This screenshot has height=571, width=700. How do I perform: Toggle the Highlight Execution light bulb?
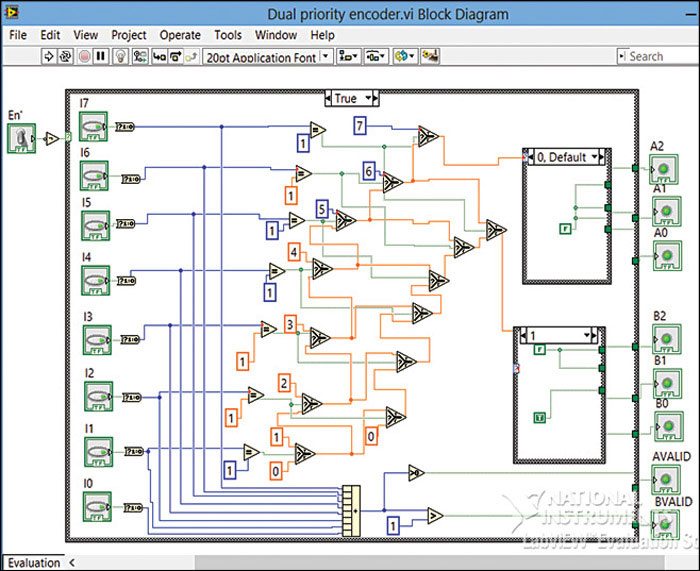tap(120, 57)
